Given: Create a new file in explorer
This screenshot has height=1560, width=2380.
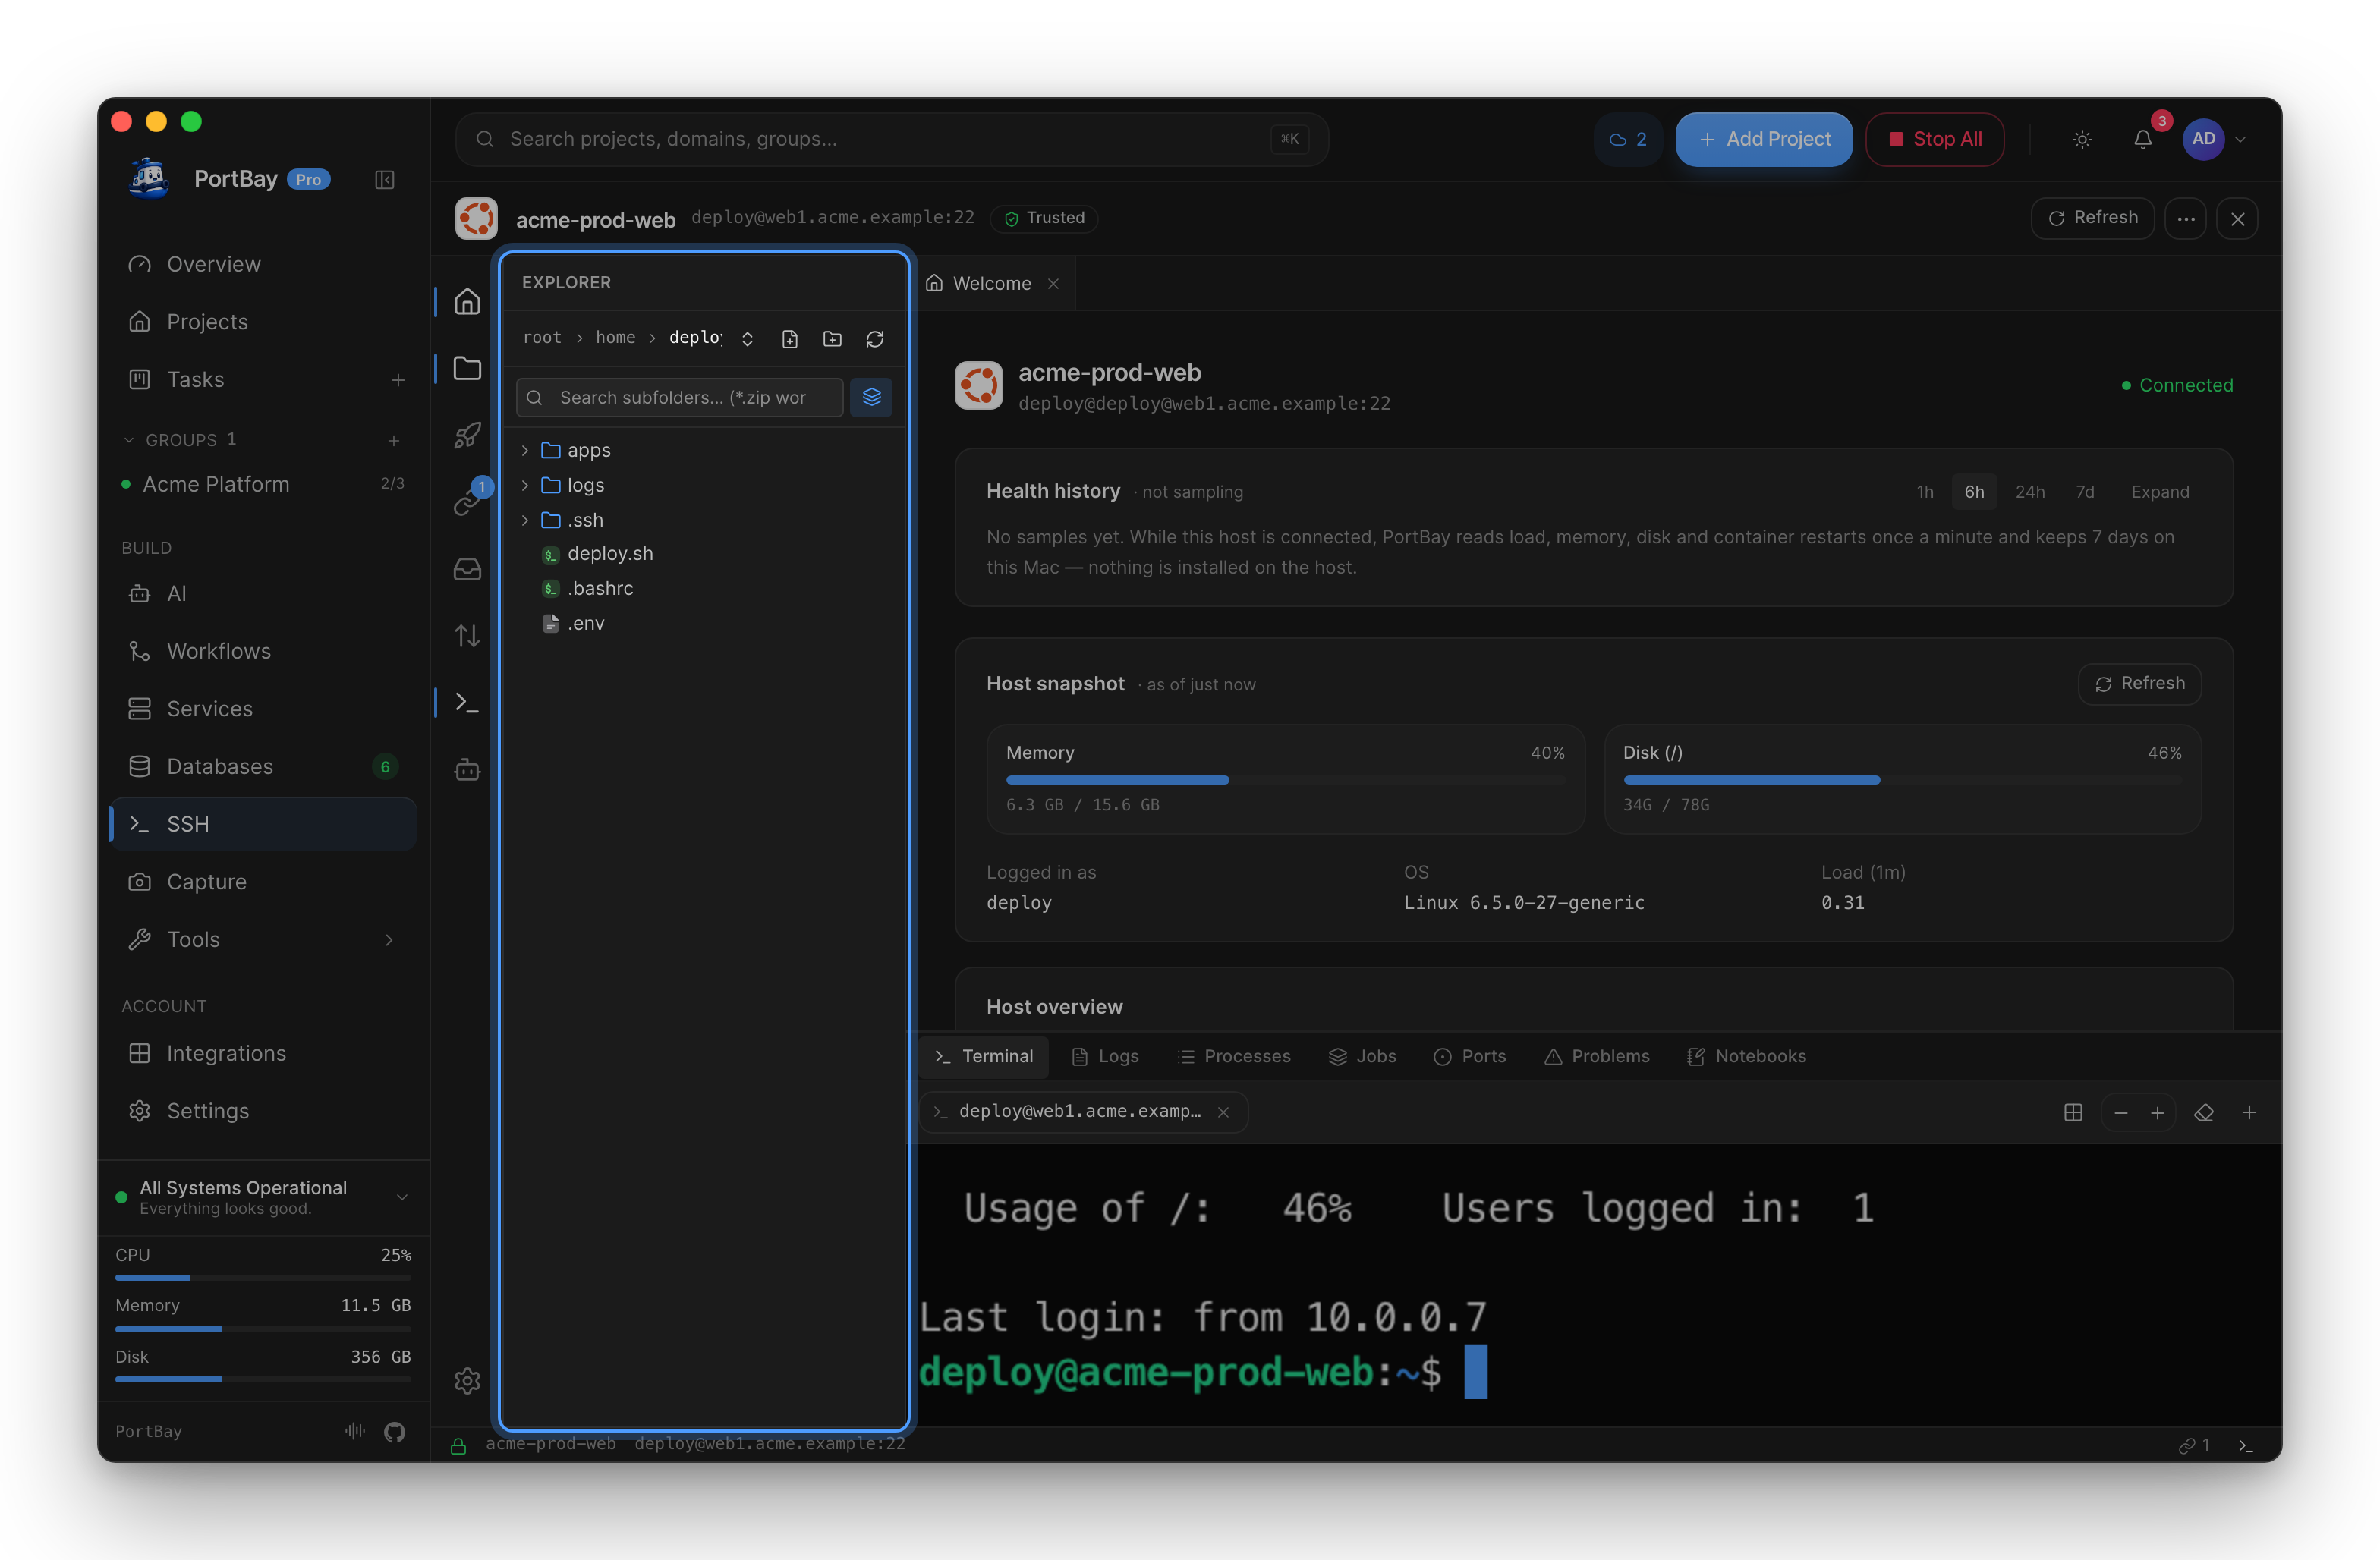Looking at the screenshot, I should 790,339.
